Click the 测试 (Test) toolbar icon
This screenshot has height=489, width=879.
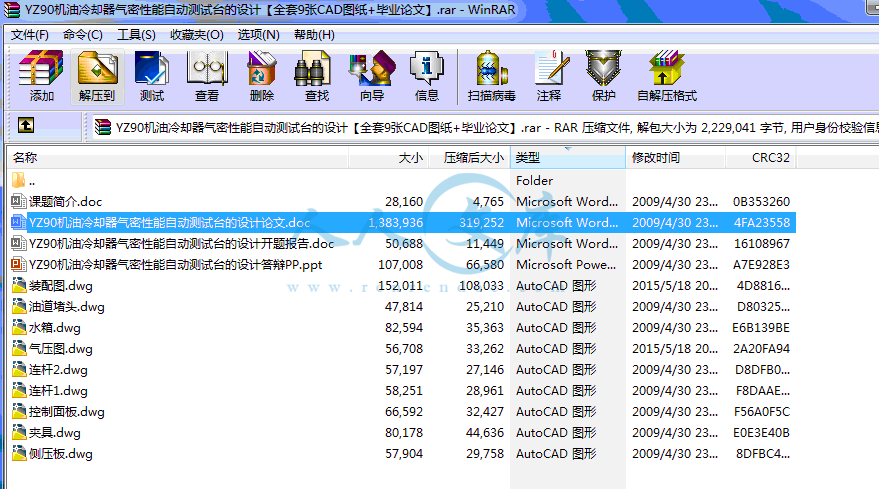(x=151, y=69)
